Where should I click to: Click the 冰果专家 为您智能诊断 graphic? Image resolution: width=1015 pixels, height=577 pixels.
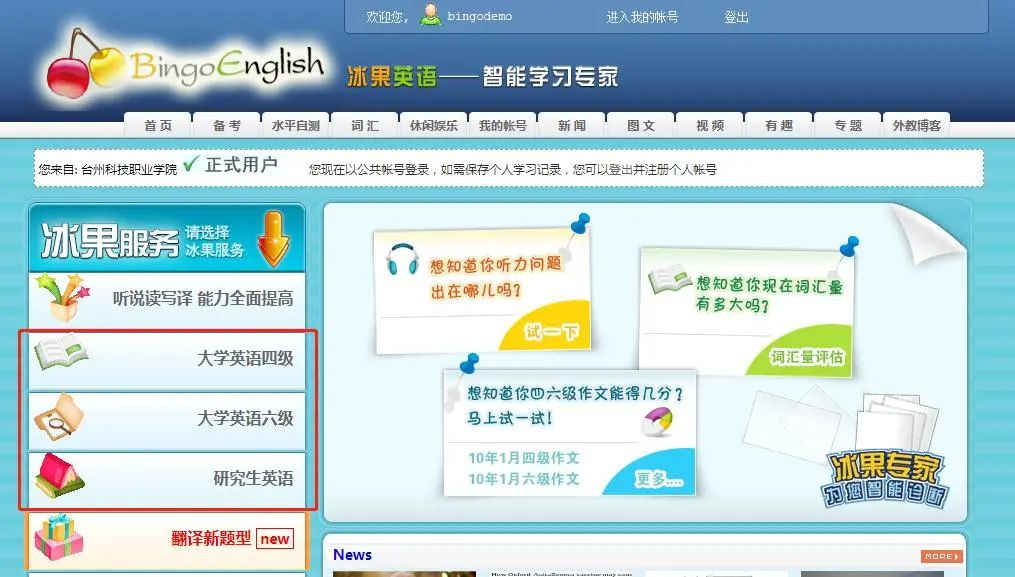(883, 479)
